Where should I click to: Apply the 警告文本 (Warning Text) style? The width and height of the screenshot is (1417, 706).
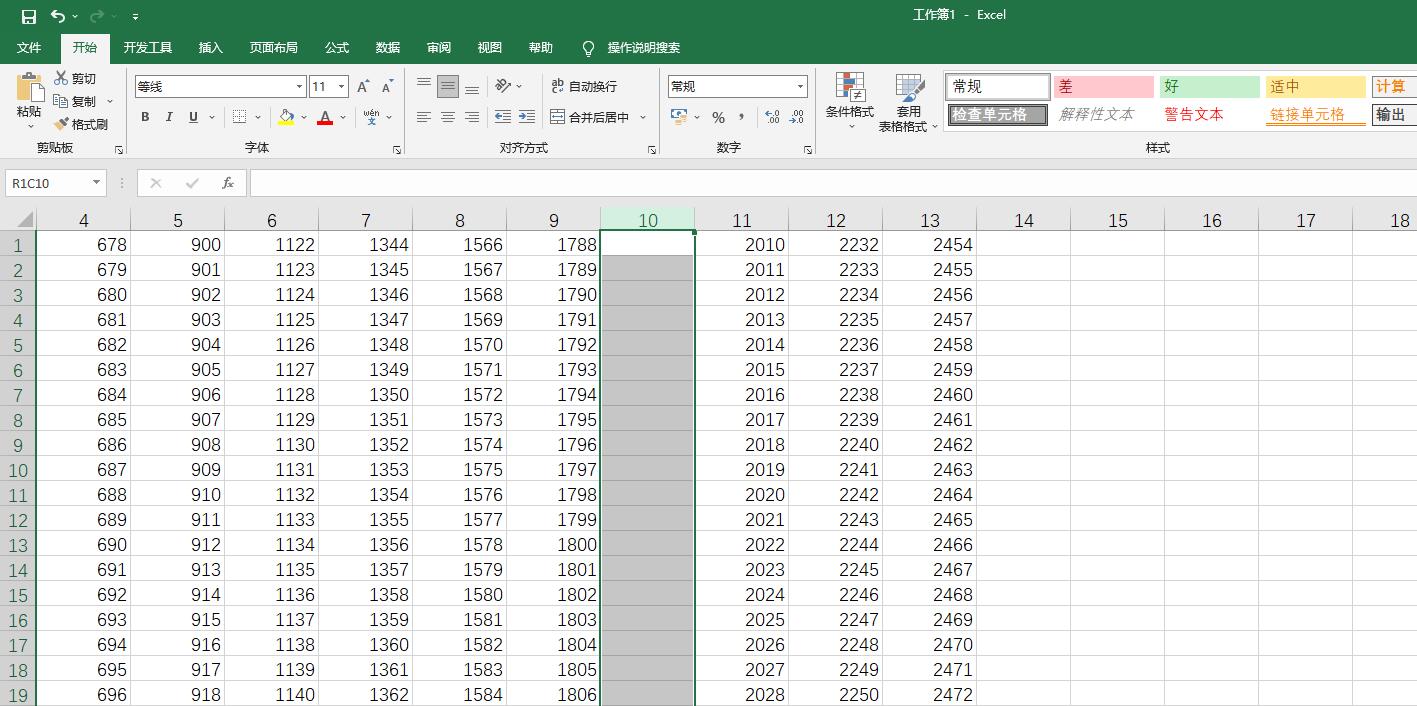pos(1210,115)
